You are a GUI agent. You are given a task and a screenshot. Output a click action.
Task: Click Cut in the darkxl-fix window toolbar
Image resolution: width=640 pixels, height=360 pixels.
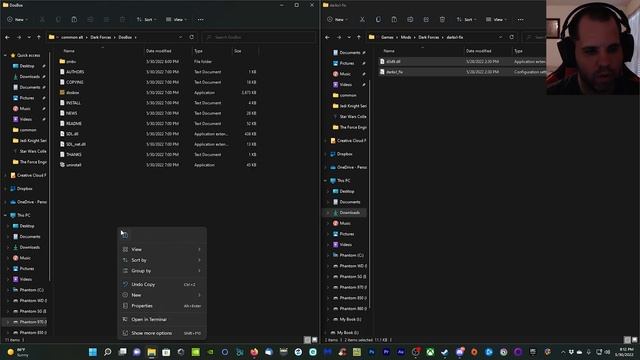point(362,20)
